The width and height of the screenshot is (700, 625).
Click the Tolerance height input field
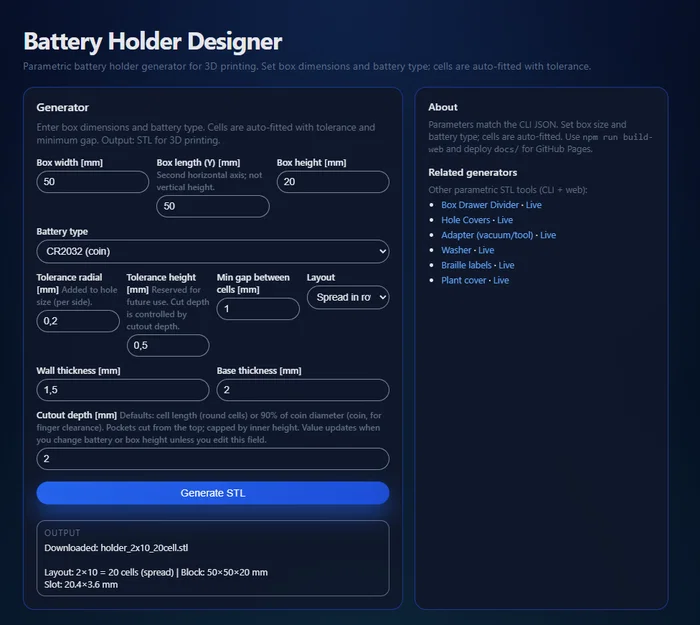168,346
